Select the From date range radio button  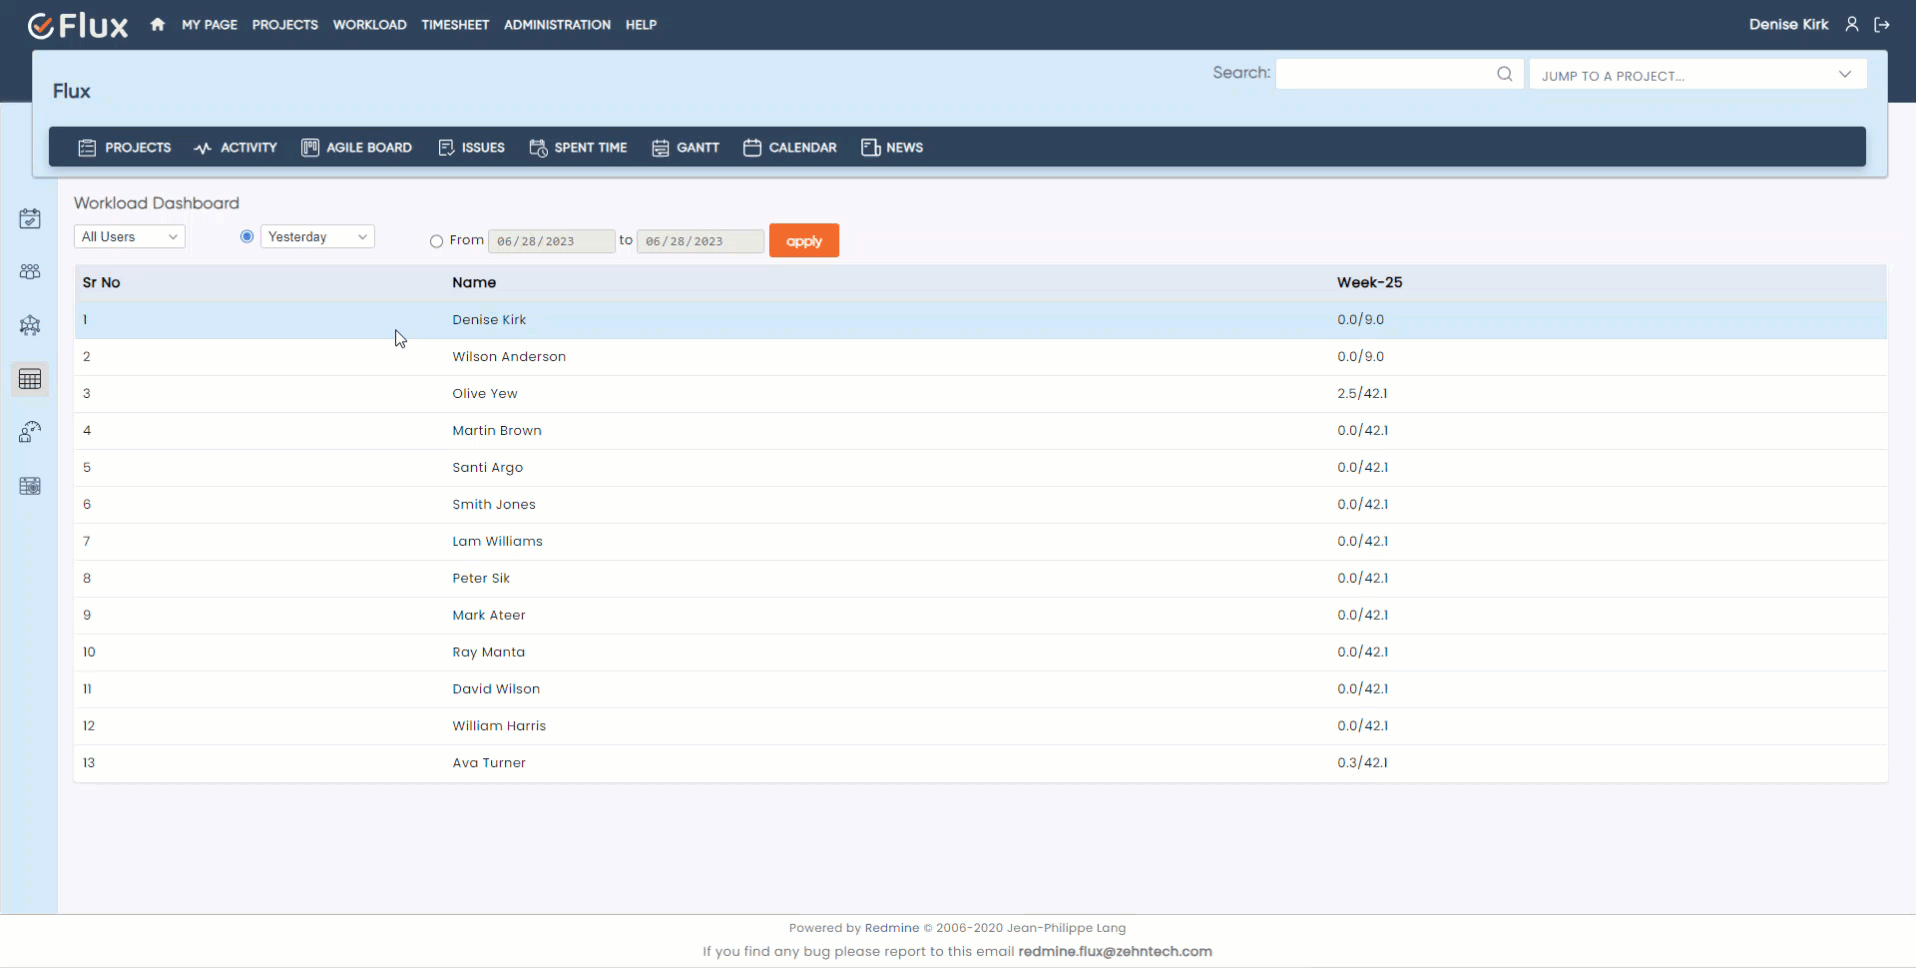tap(436, 241)
